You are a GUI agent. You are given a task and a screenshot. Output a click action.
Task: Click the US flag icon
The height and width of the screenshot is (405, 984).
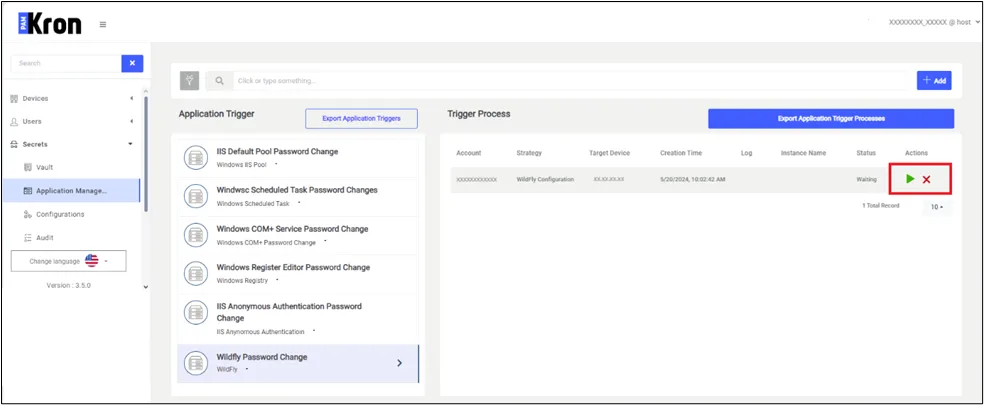(92, 261)
